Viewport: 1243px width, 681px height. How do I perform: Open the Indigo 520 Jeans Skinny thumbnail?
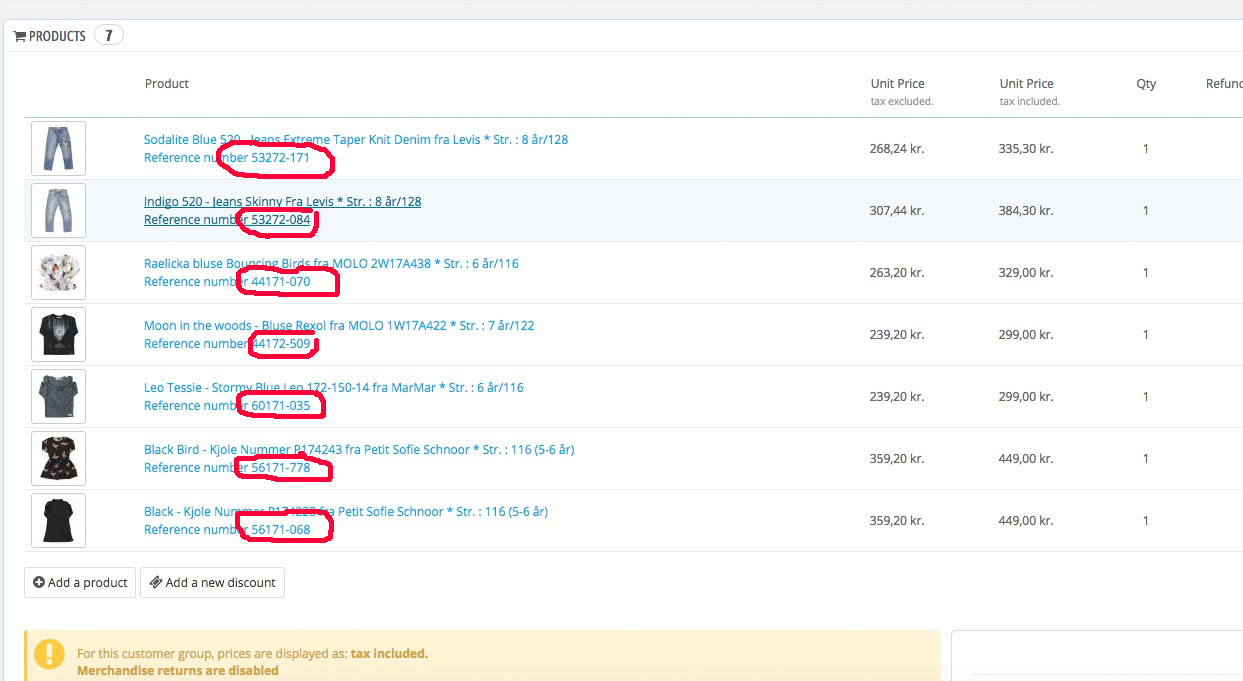(x=58, y=210)
